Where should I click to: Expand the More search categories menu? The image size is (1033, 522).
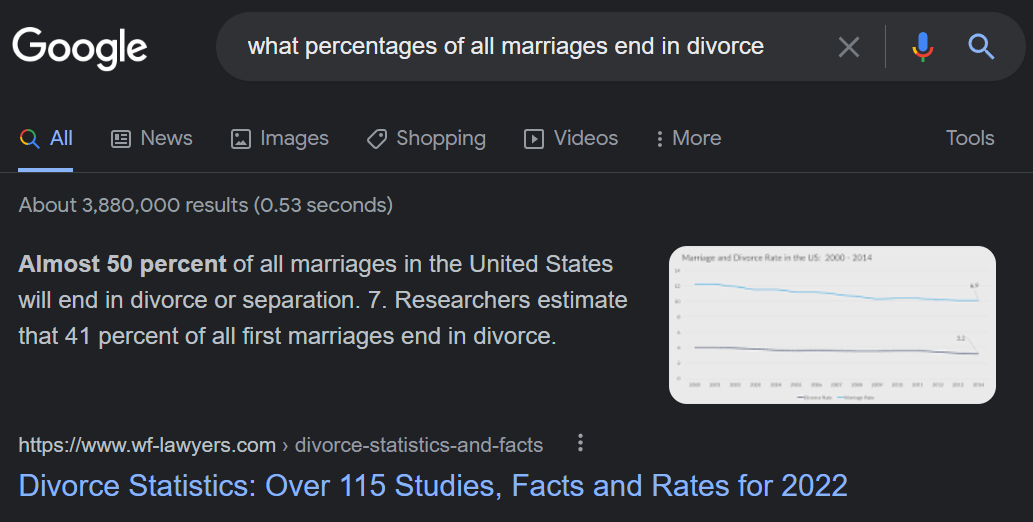[x=687, y=139]
